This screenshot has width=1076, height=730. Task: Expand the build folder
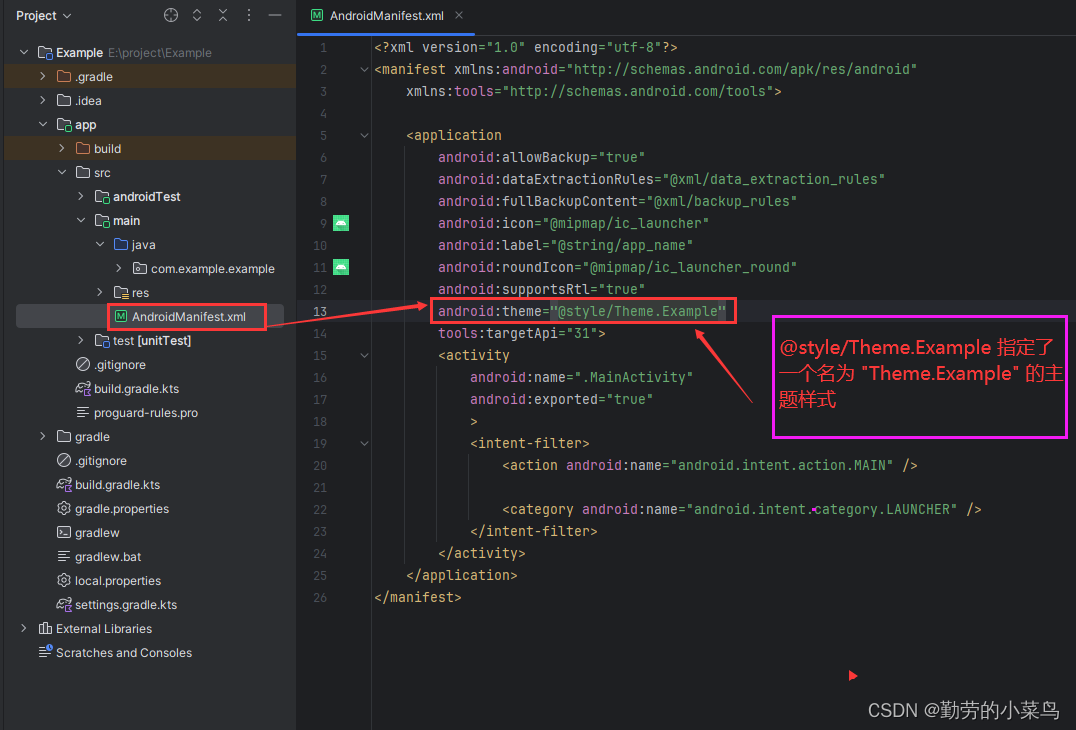pyautogui.click(x=60, y=148)
